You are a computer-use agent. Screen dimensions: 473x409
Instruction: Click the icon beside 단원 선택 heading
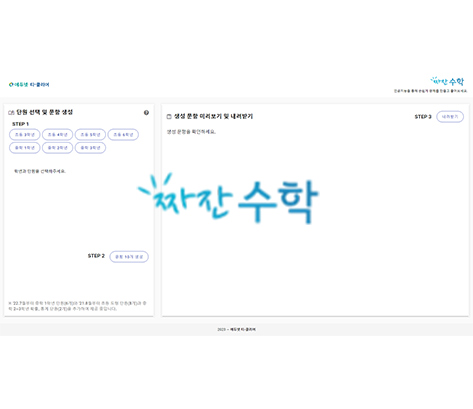(x=11, y=113)
